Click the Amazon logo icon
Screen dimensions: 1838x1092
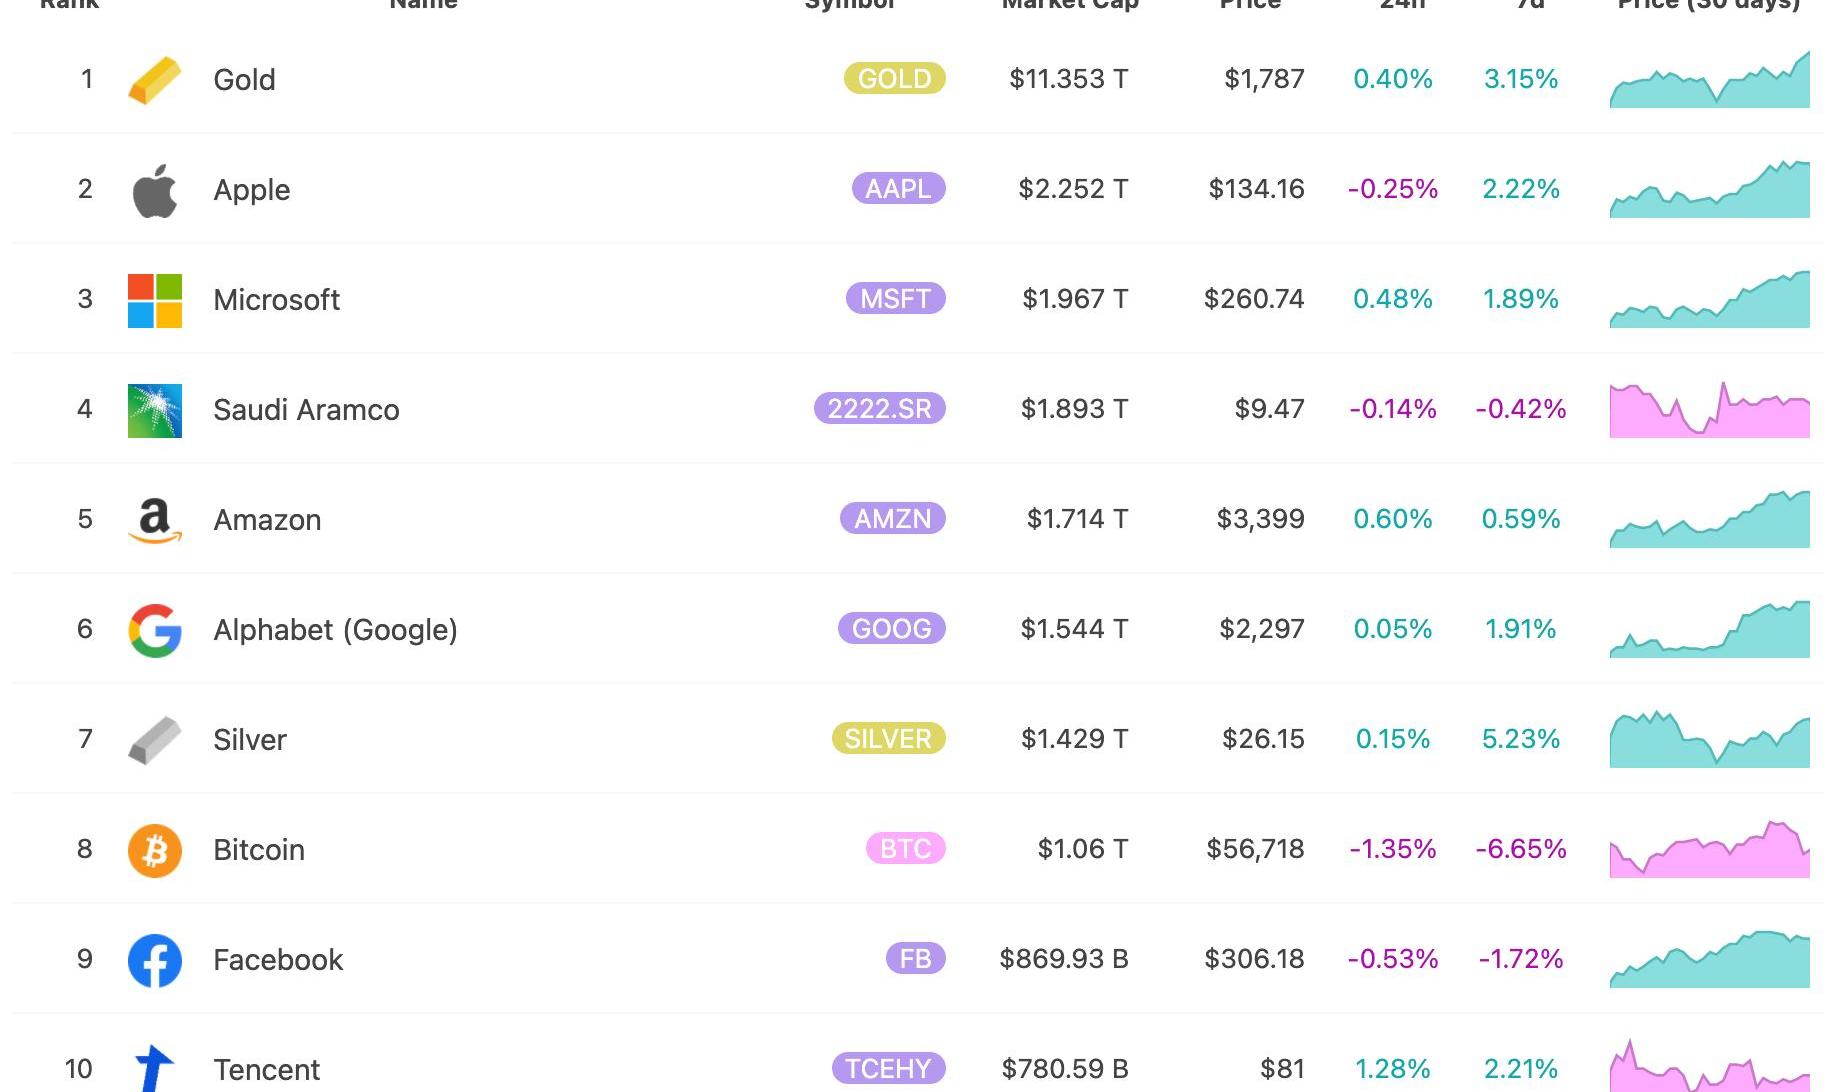155,520
